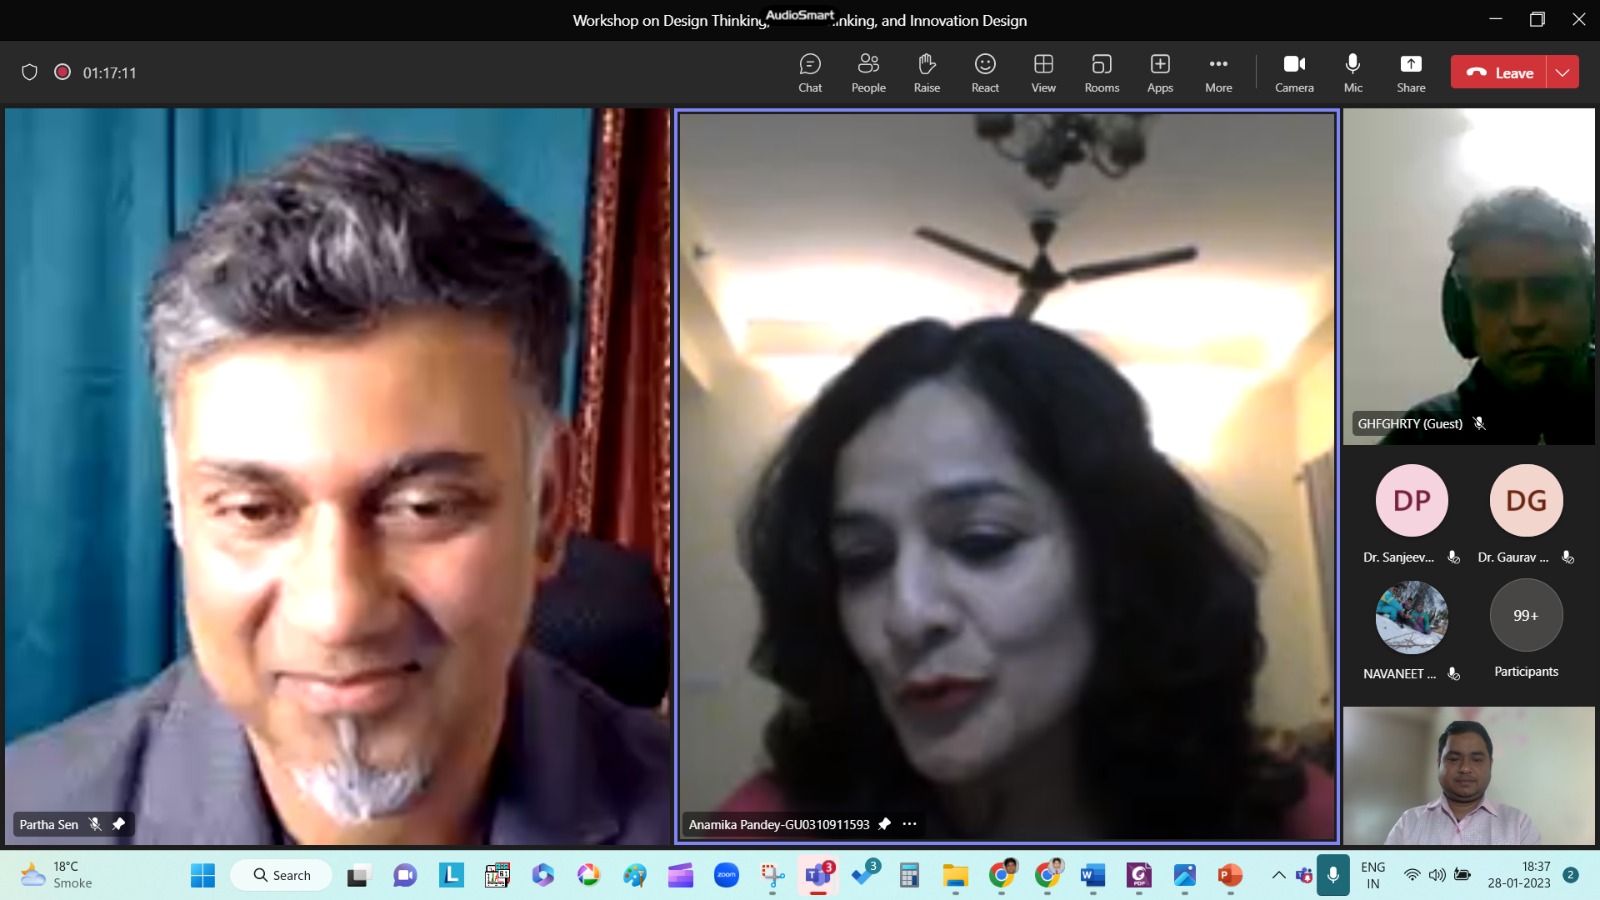The height and width of the screenshot is (900, 1600).
Task: Open the Chat panel
Action: click(x=810, y=73)
